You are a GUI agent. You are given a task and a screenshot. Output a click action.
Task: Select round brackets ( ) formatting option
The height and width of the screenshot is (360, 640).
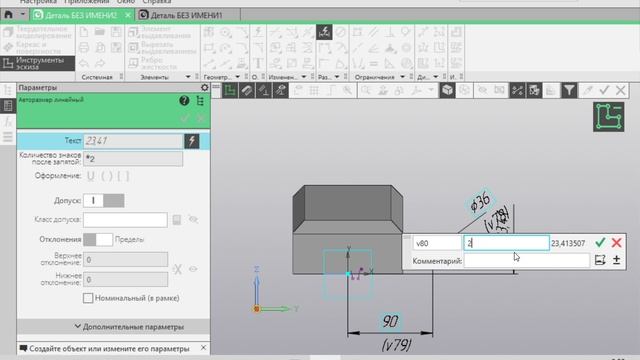click(x=107, y=176)
